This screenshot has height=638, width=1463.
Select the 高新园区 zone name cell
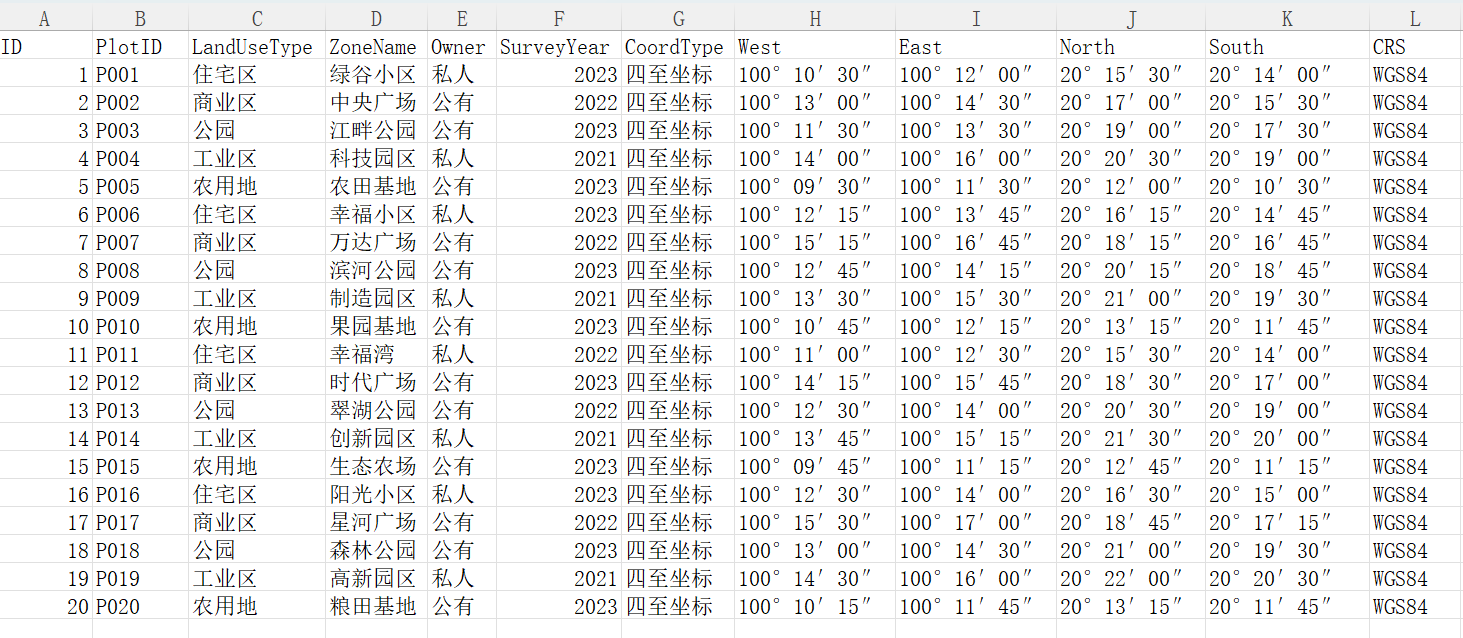point(376,578)
